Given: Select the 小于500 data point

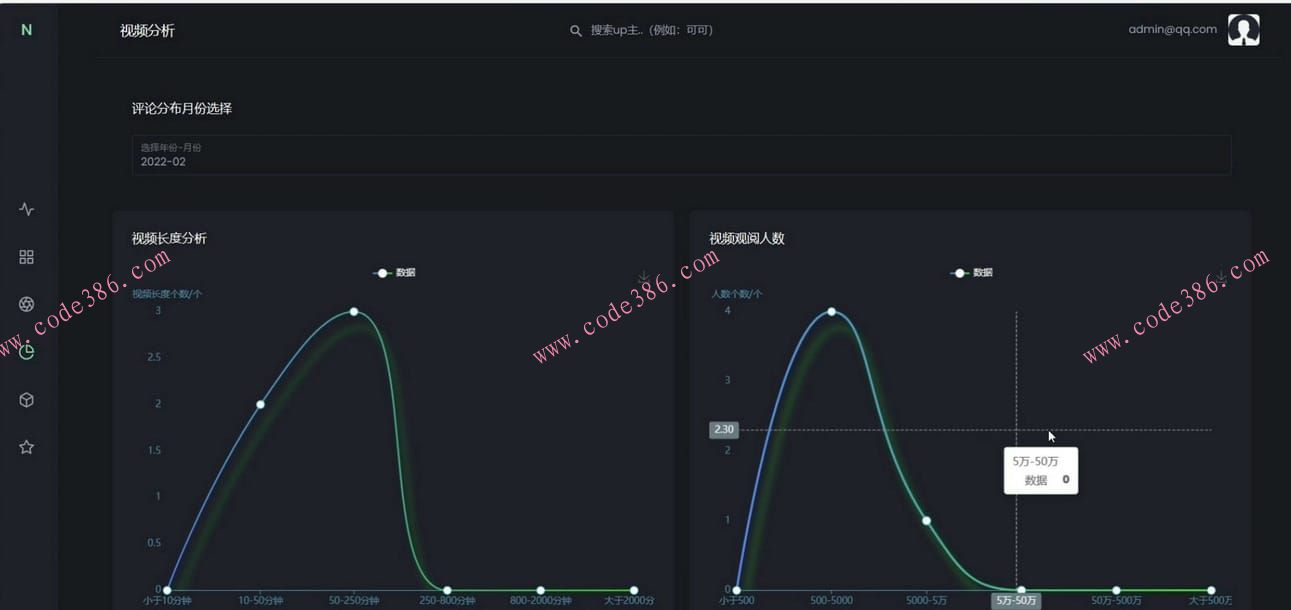Looking at the screenshot, I should tap(737, 590).
